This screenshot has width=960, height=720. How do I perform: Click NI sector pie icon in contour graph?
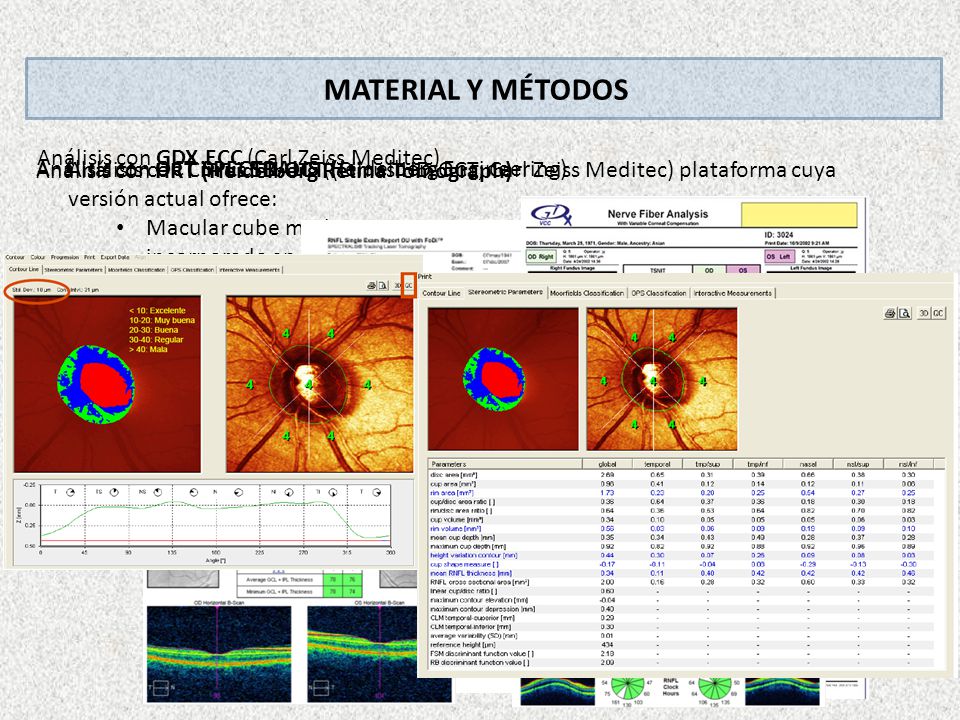pos(289,492)
